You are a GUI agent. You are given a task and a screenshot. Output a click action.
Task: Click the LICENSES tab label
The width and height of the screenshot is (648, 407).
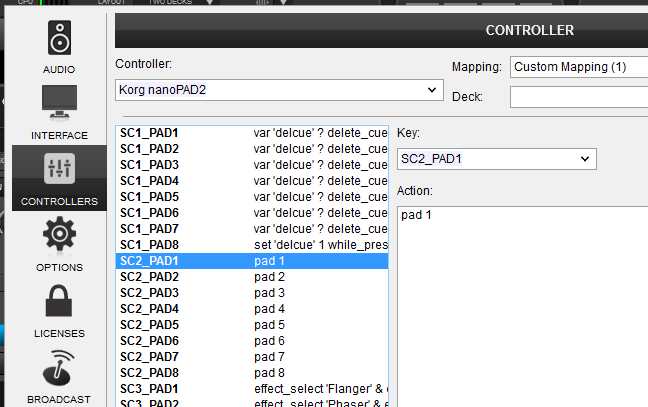pos(59,333)
